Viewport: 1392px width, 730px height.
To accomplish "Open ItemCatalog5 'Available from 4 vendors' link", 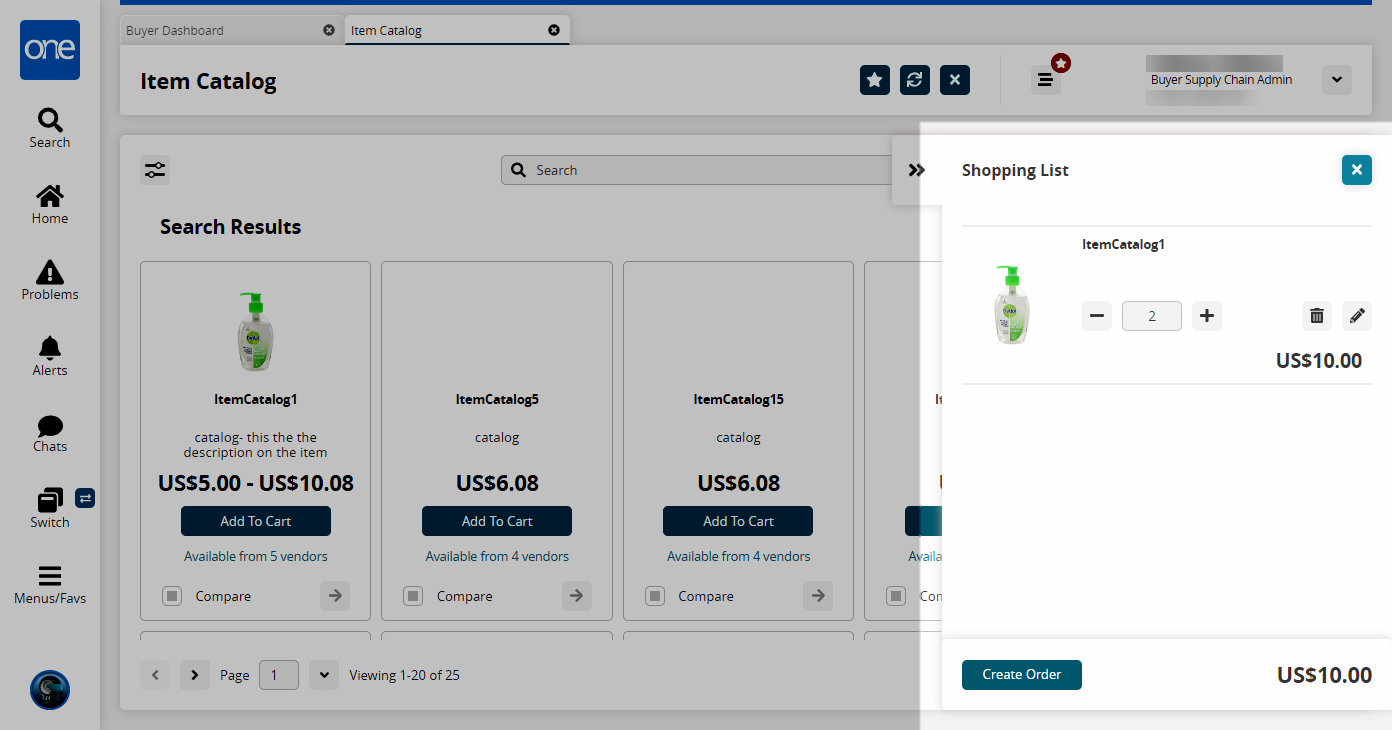I will [497, 556].
